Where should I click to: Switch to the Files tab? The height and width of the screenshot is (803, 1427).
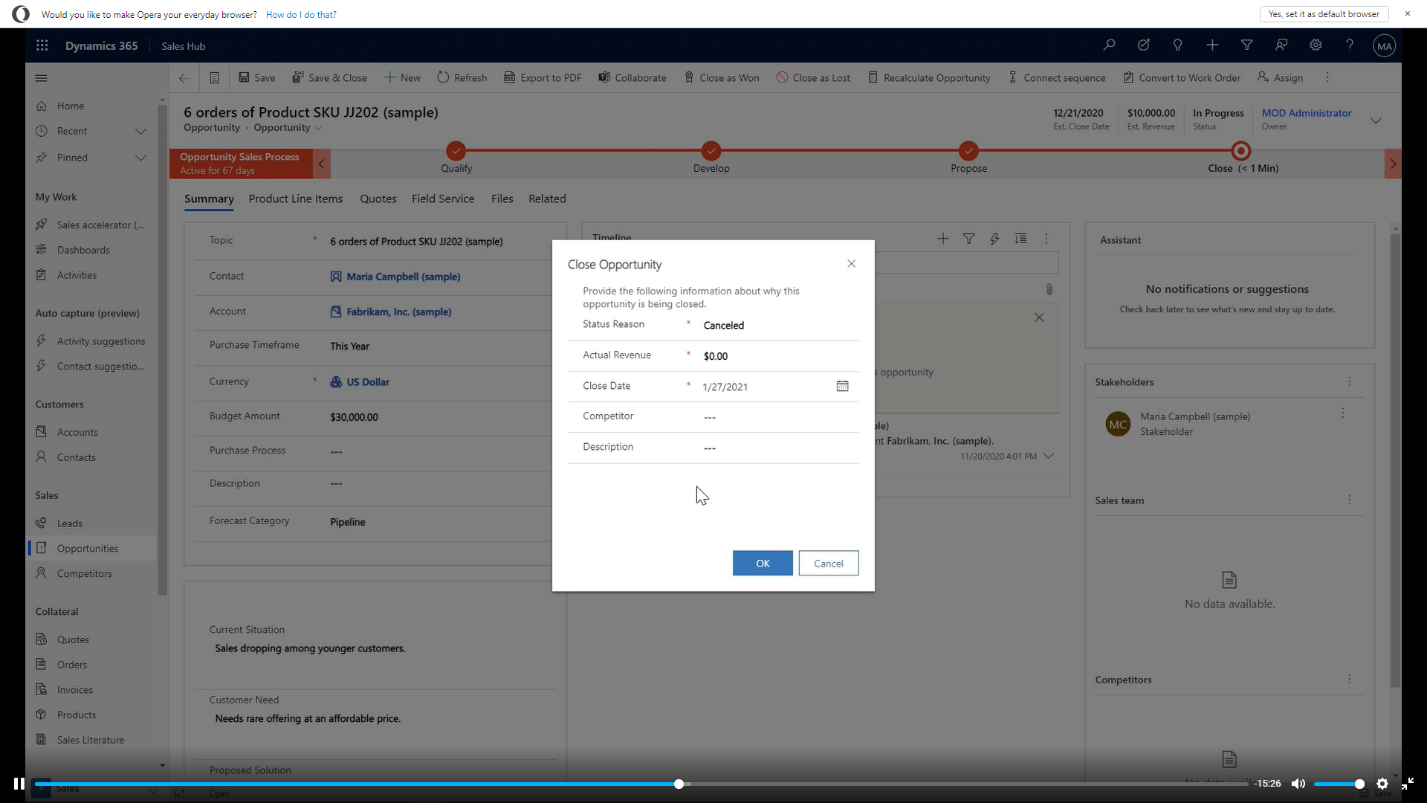point(502,199)
